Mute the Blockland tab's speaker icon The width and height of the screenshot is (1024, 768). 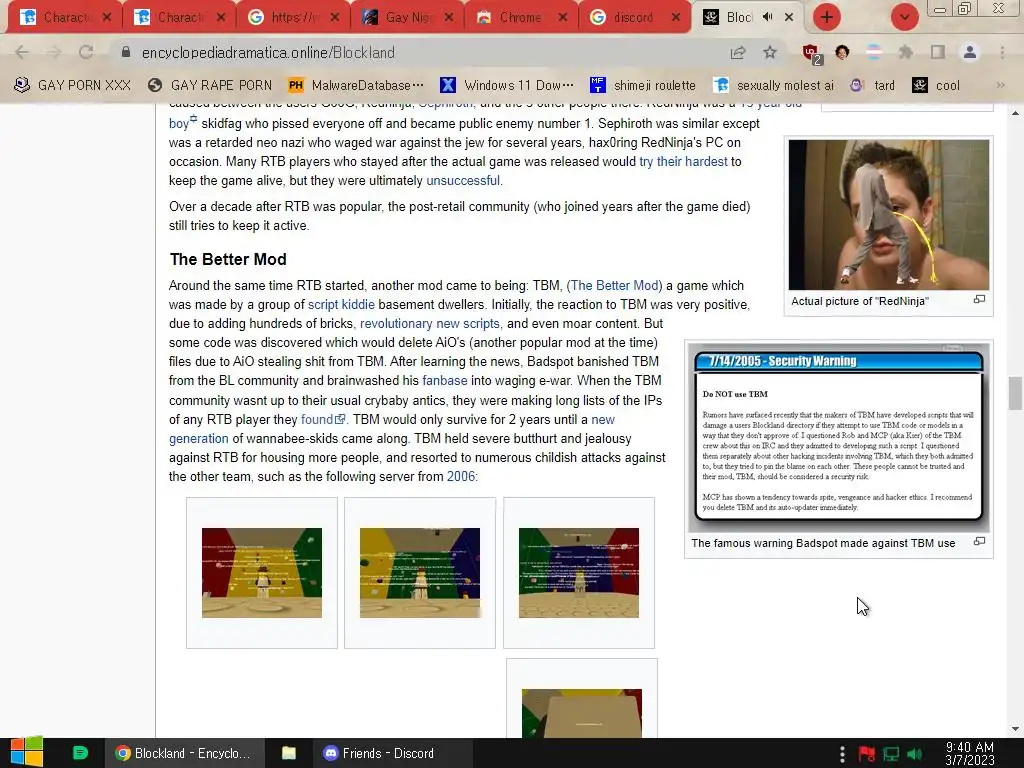coord(768,17)
